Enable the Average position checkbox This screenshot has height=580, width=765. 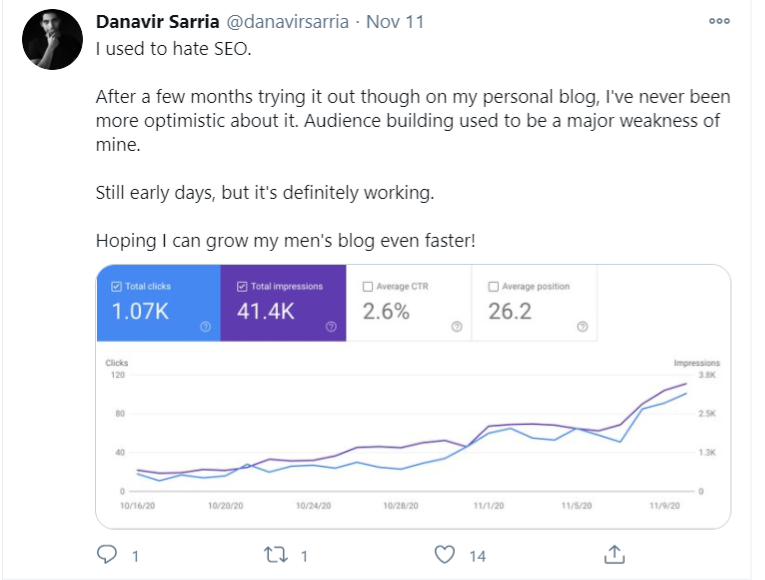493,287
